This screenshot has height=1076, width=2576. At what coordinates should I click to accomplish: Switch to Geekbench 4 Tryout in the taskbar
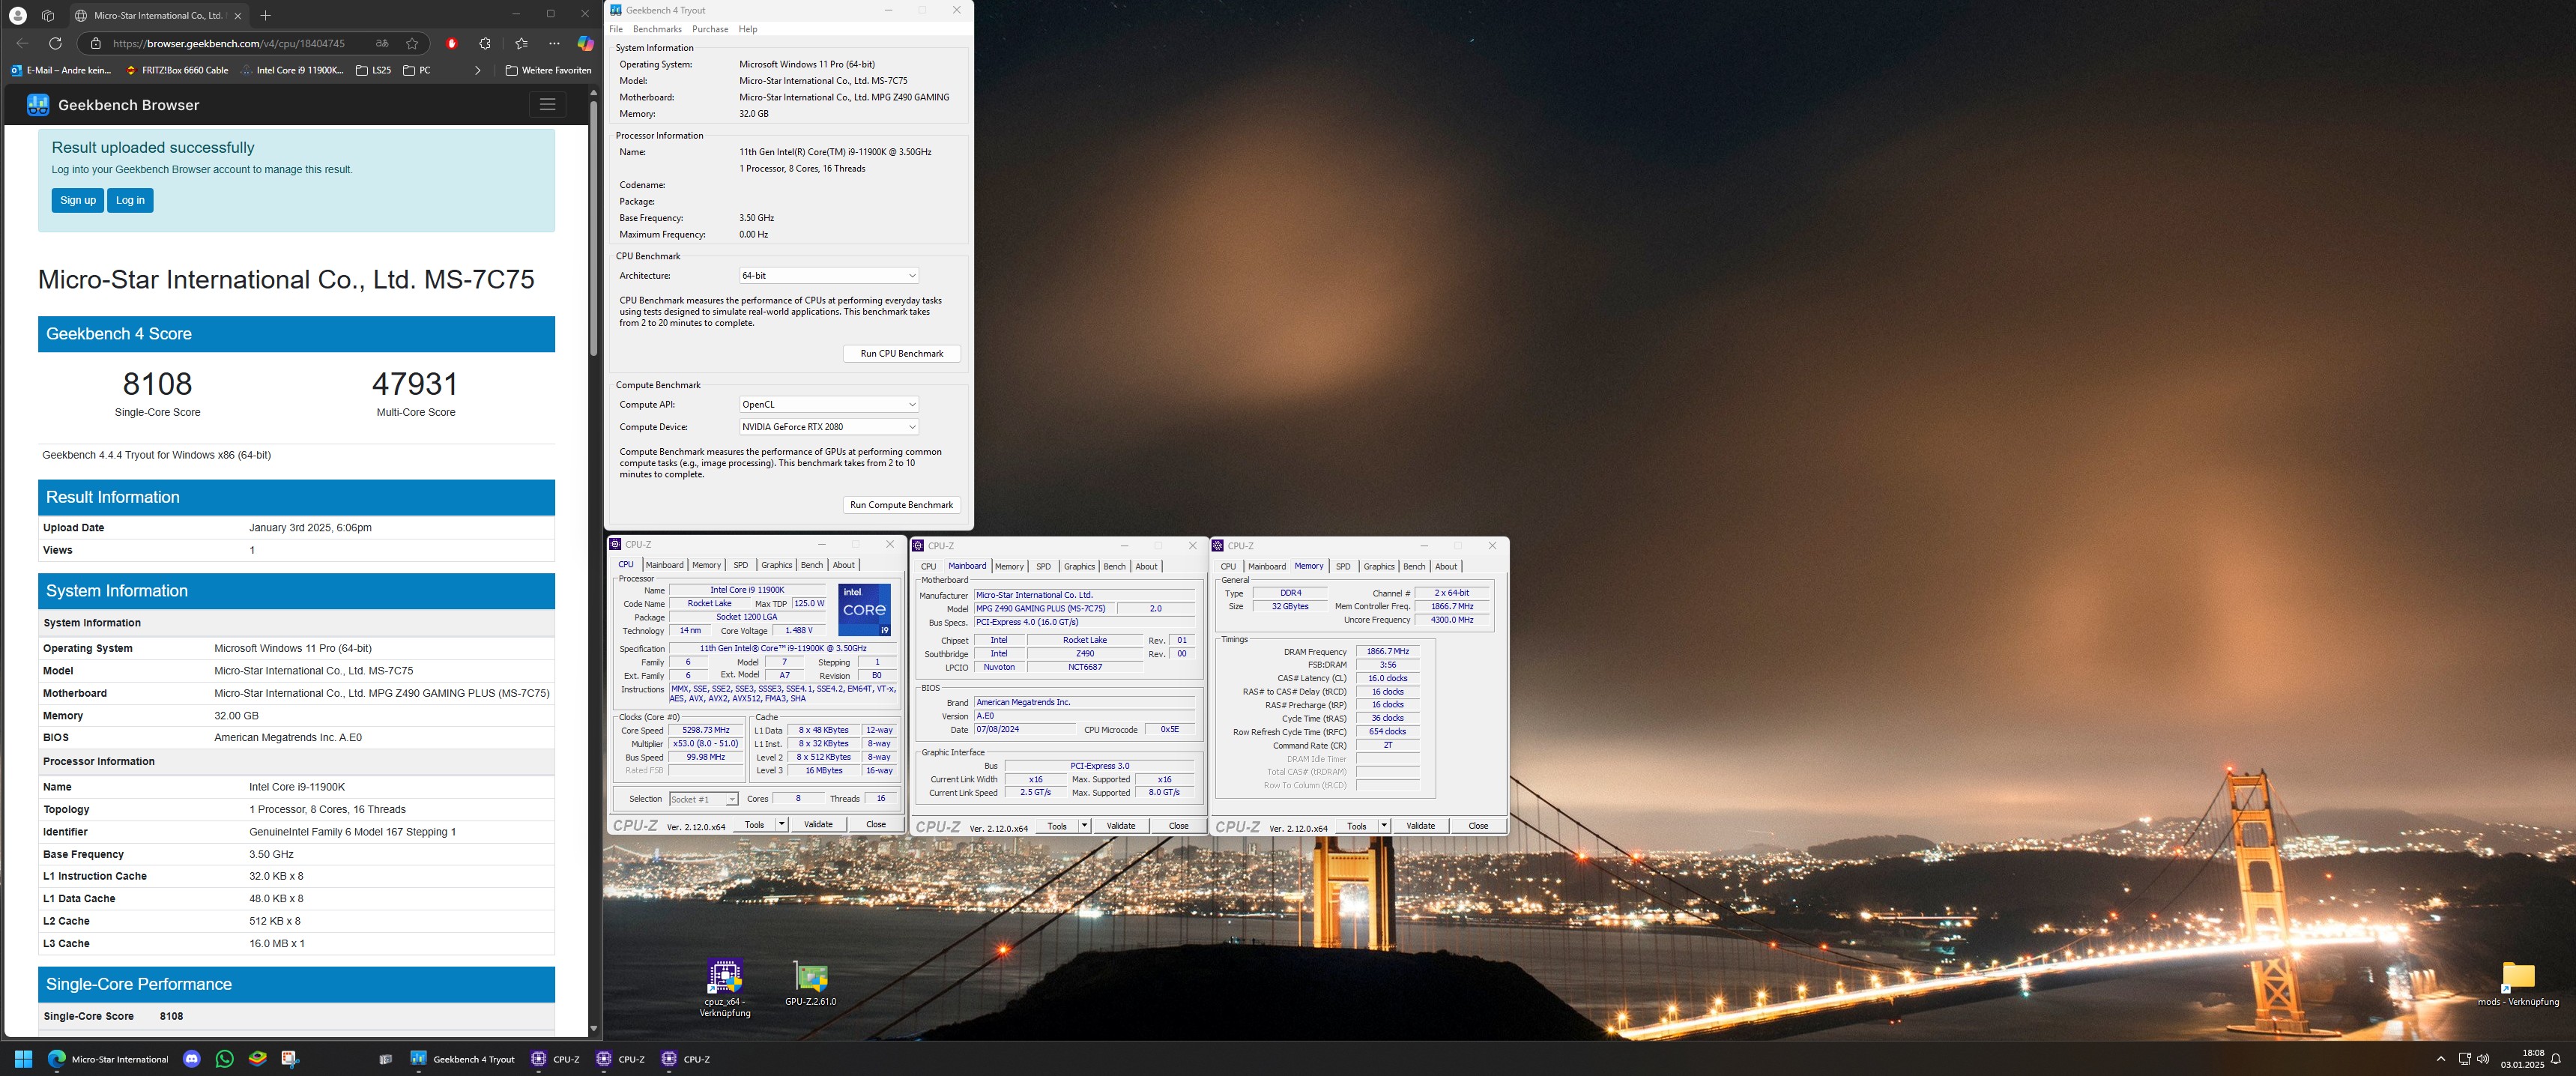pyautogui.click(x=462, y=1058)
